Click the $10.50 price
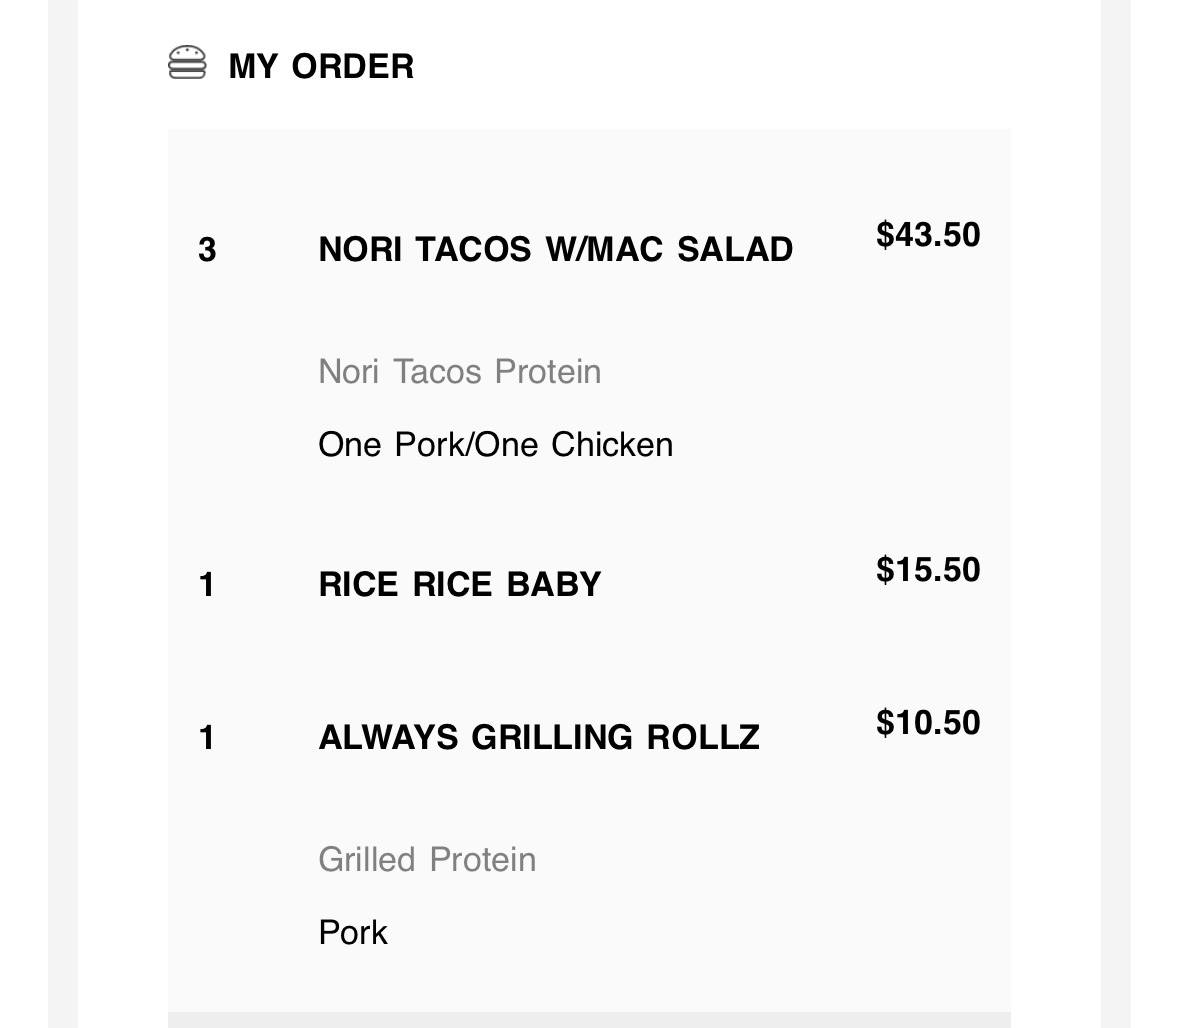Screen dimensions: 1179x1028 [x=928, y=723]
